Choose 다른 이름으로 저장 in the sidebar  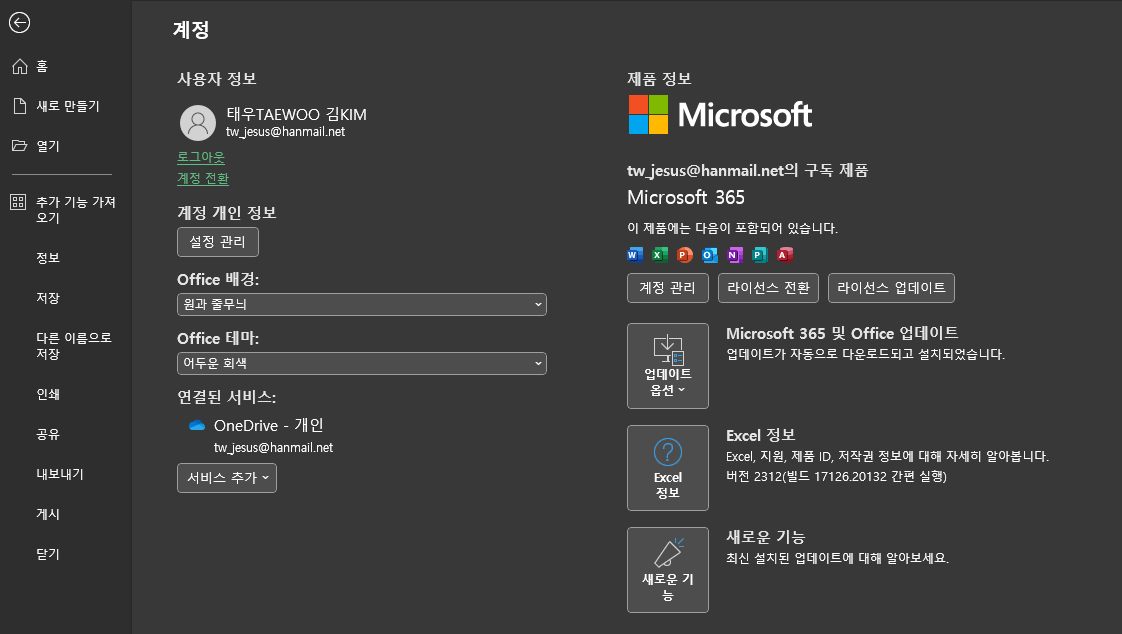coord(74,346)
